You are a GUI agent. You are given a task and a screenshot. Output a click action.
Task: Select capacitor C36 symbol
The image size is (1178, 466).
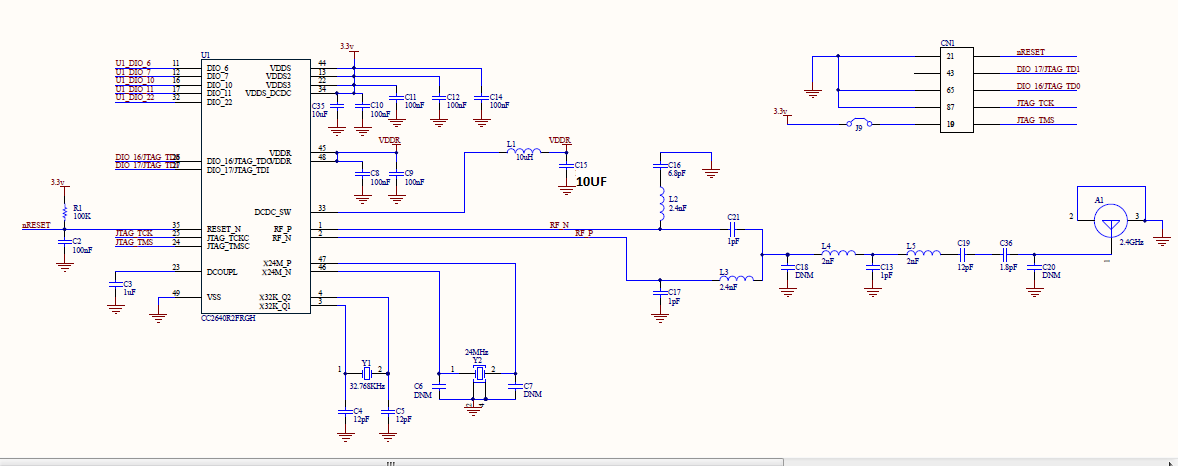tap(1006, 254)
